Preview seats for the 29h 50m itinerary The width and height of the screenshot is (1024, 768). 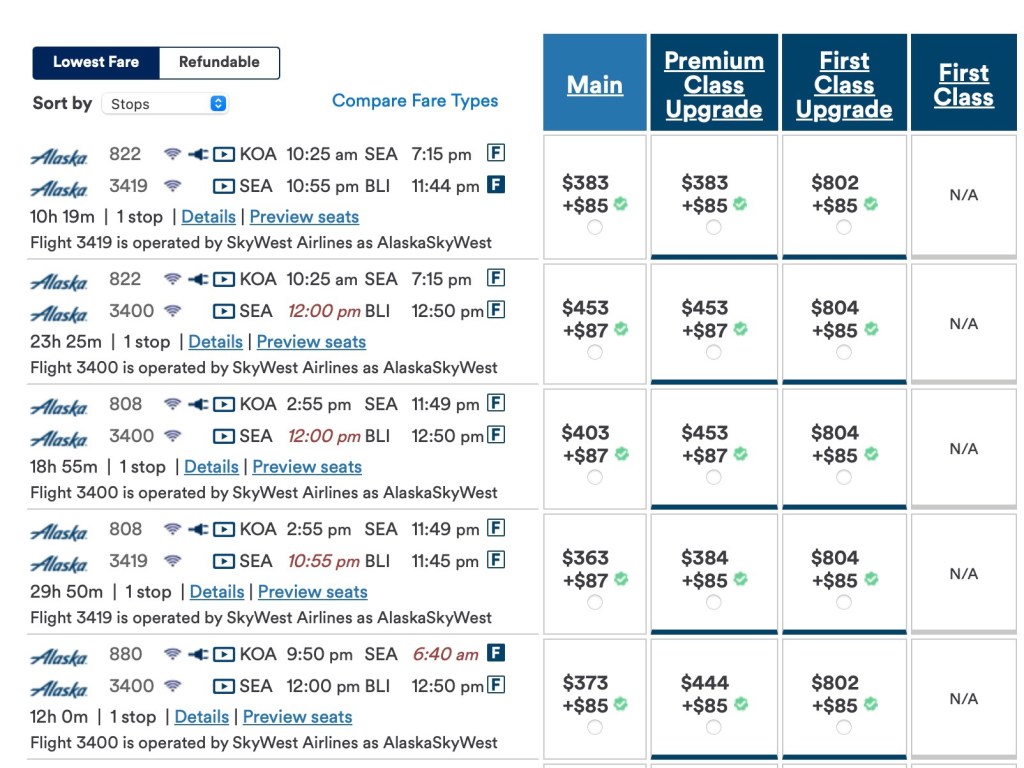click(x=312, y=592)
